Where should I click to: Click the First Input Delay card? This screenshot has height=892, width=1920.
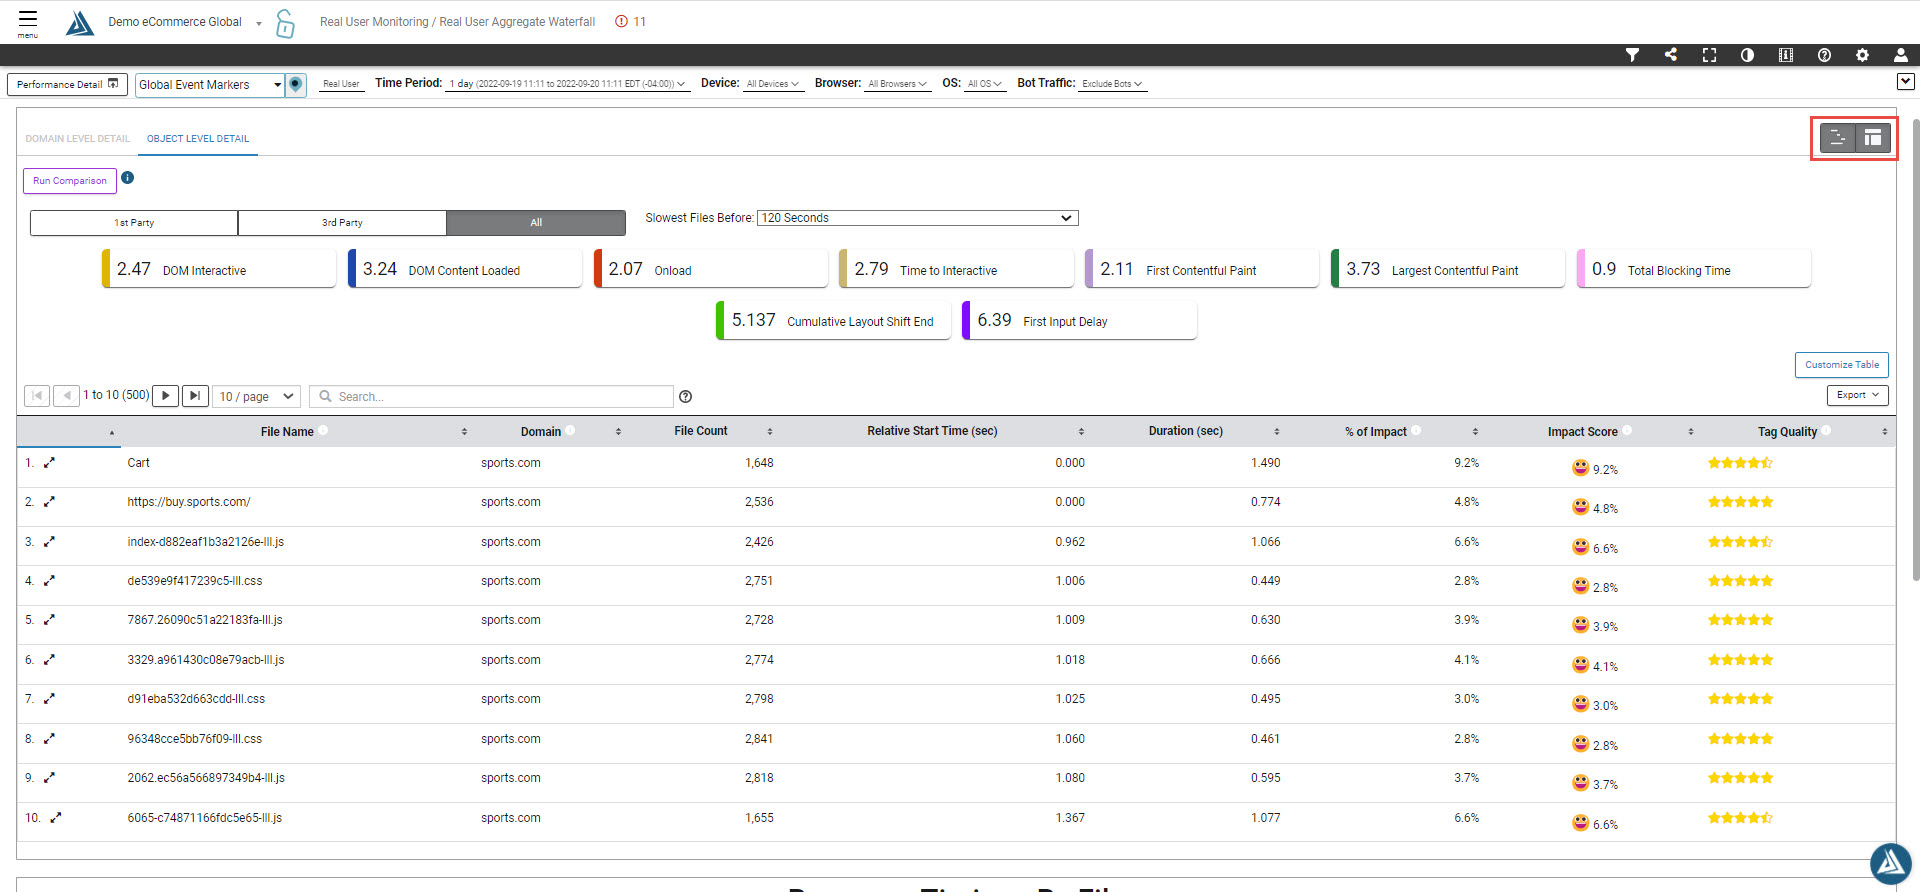1079,320
